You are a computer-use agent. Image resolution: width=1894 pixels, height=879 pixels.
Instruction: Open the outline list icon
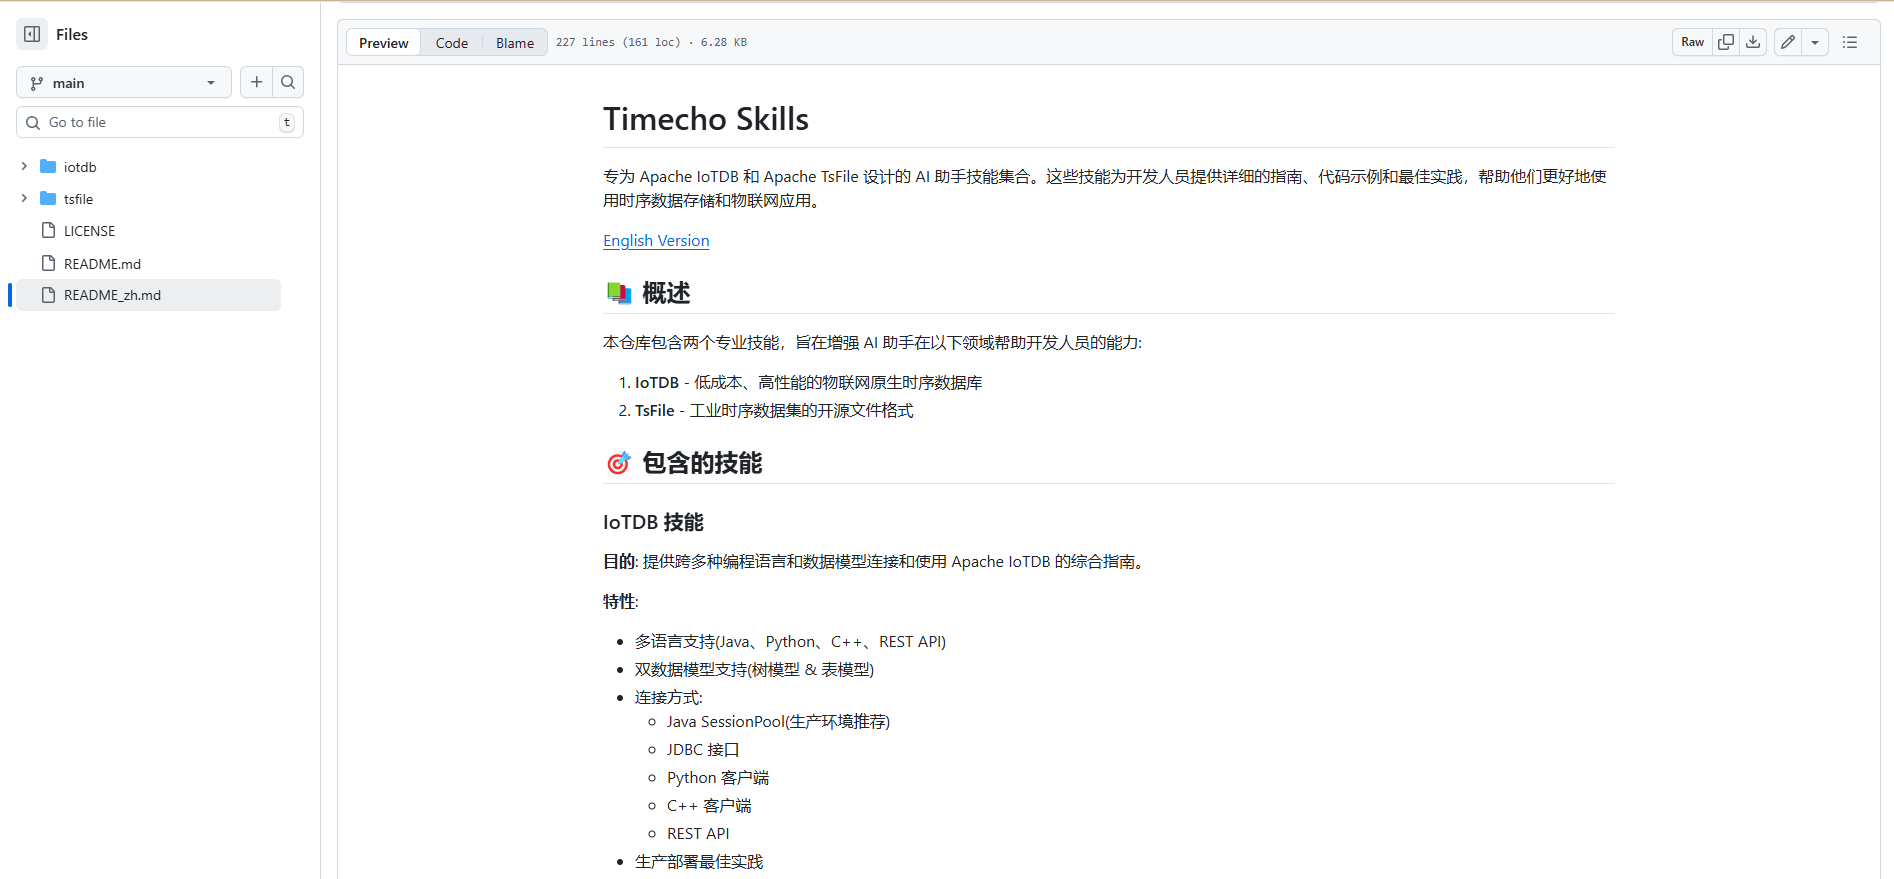tap(1850, 42)
